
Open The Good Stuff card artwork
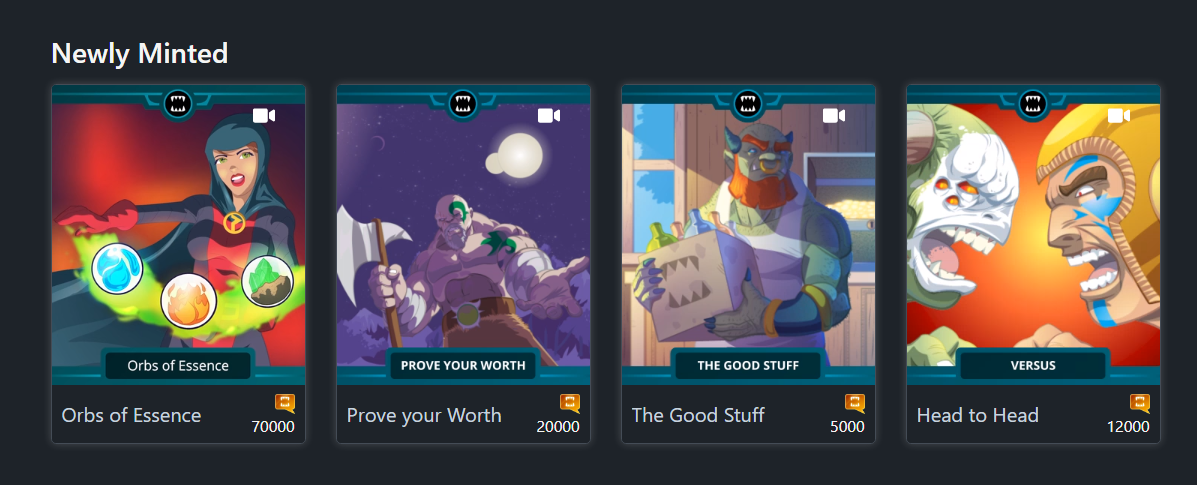click(x=748, y=234)
